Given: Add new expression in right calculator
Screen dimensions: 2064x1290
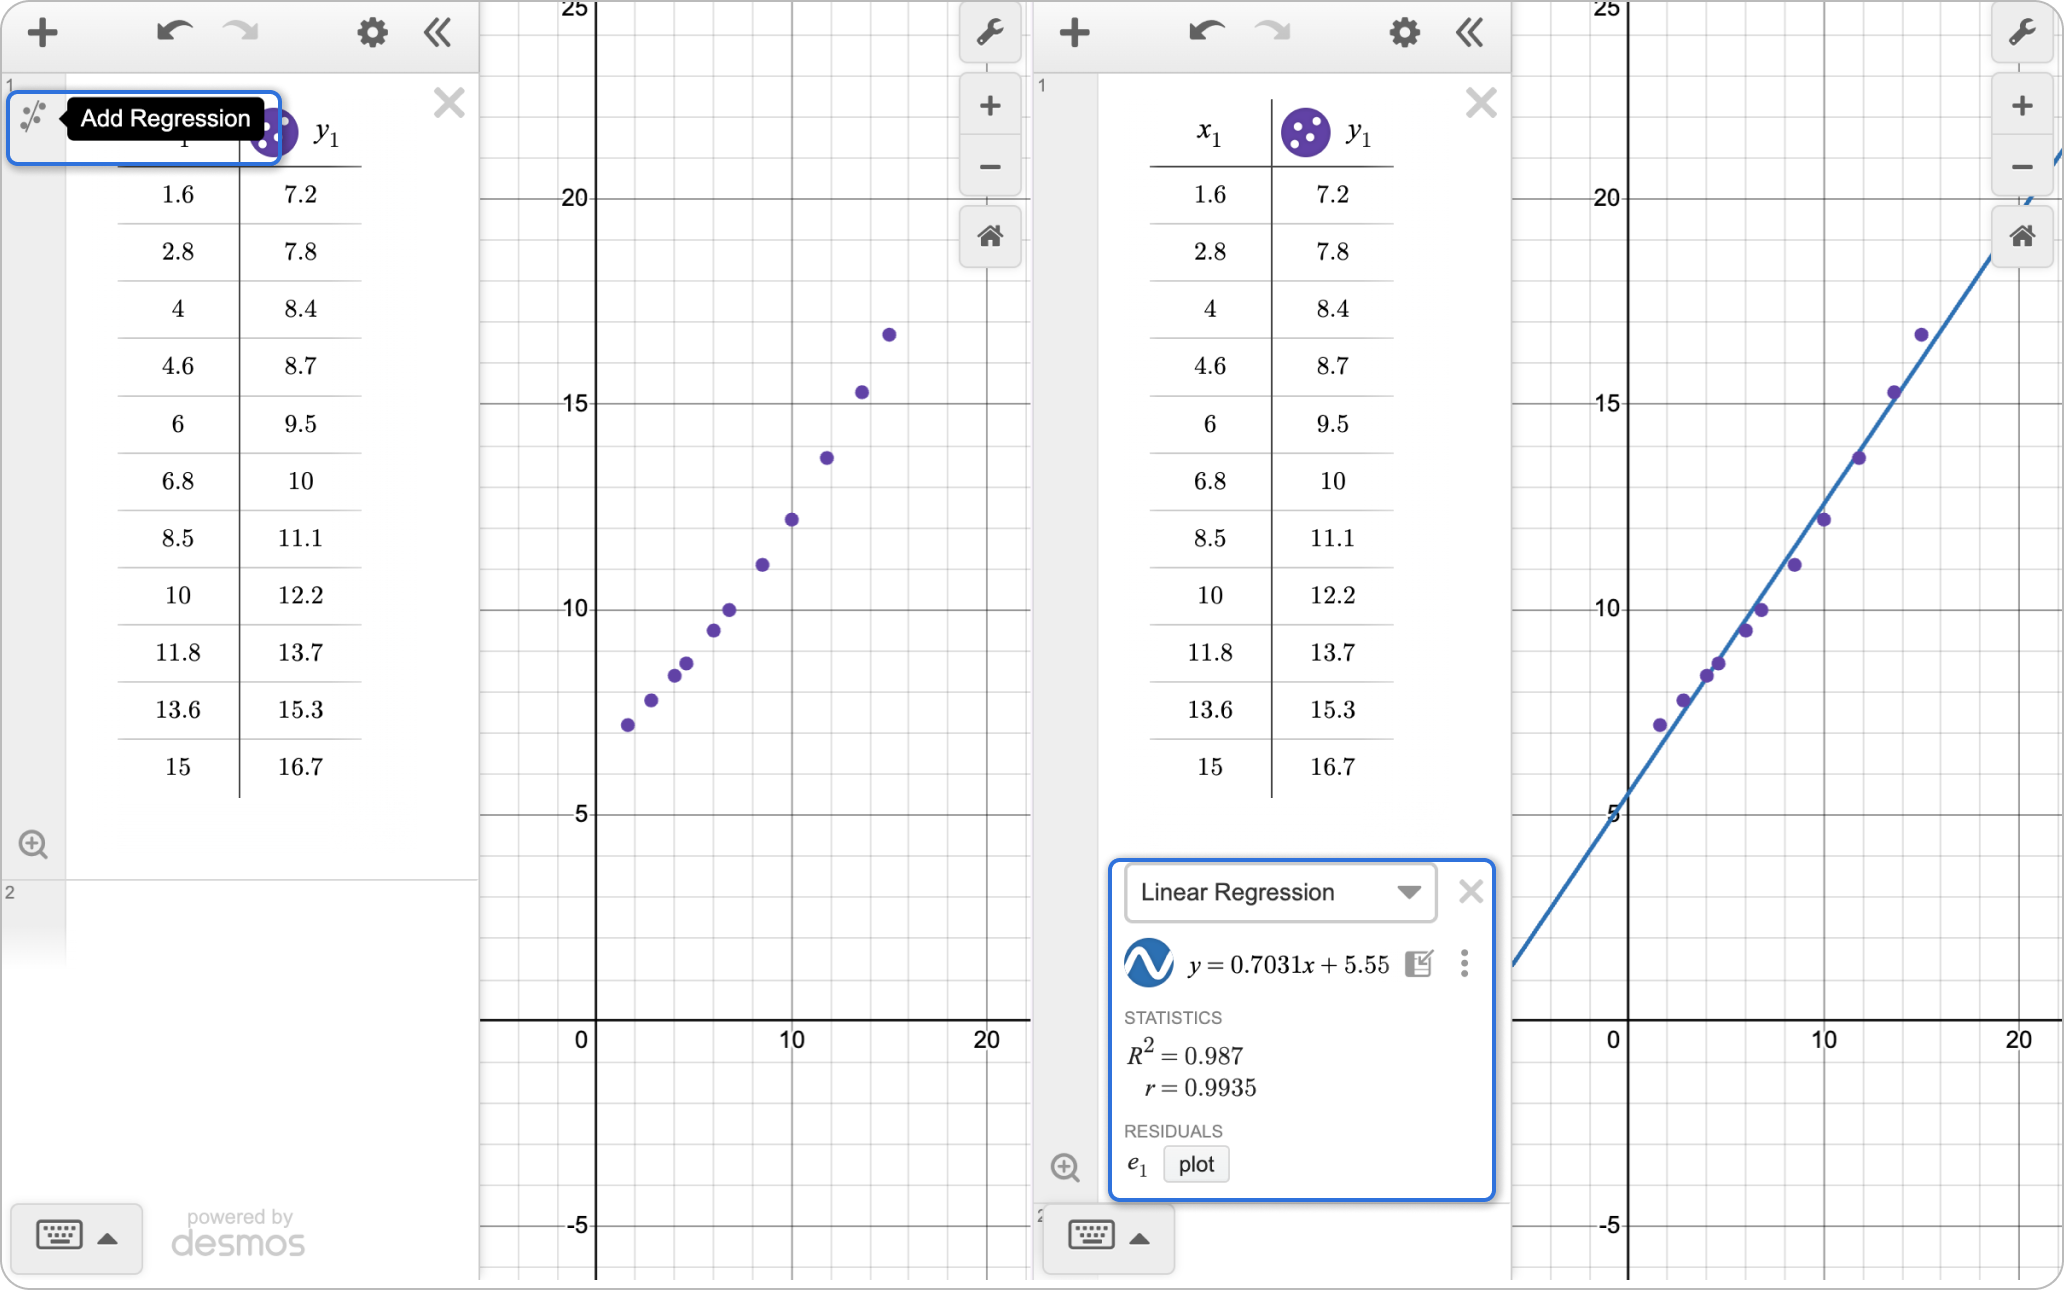Looking at the screenshot, I should point(1074,33).
